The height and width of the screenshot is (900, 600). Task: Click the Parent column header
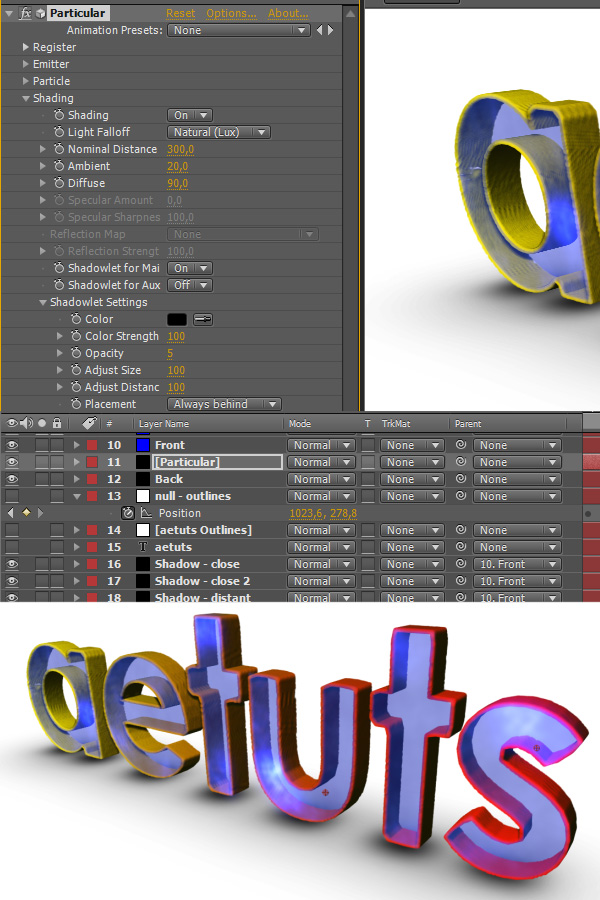coord(468,424)
